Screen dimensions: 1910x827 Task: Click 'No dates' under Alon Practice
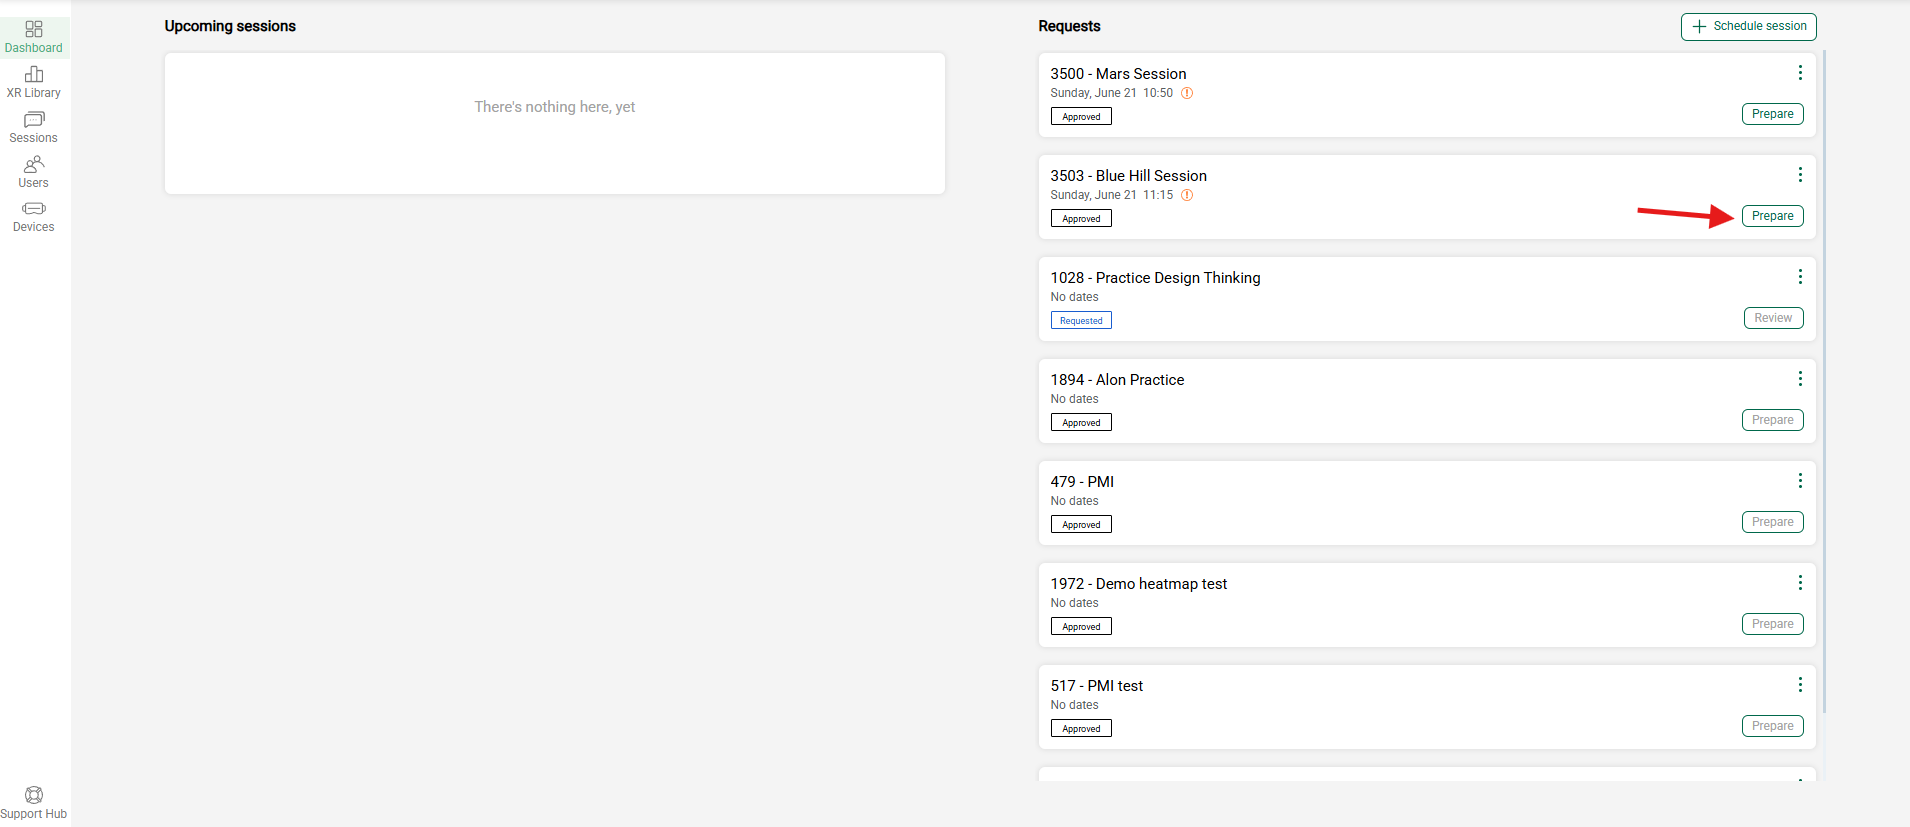coord(1074,399)
